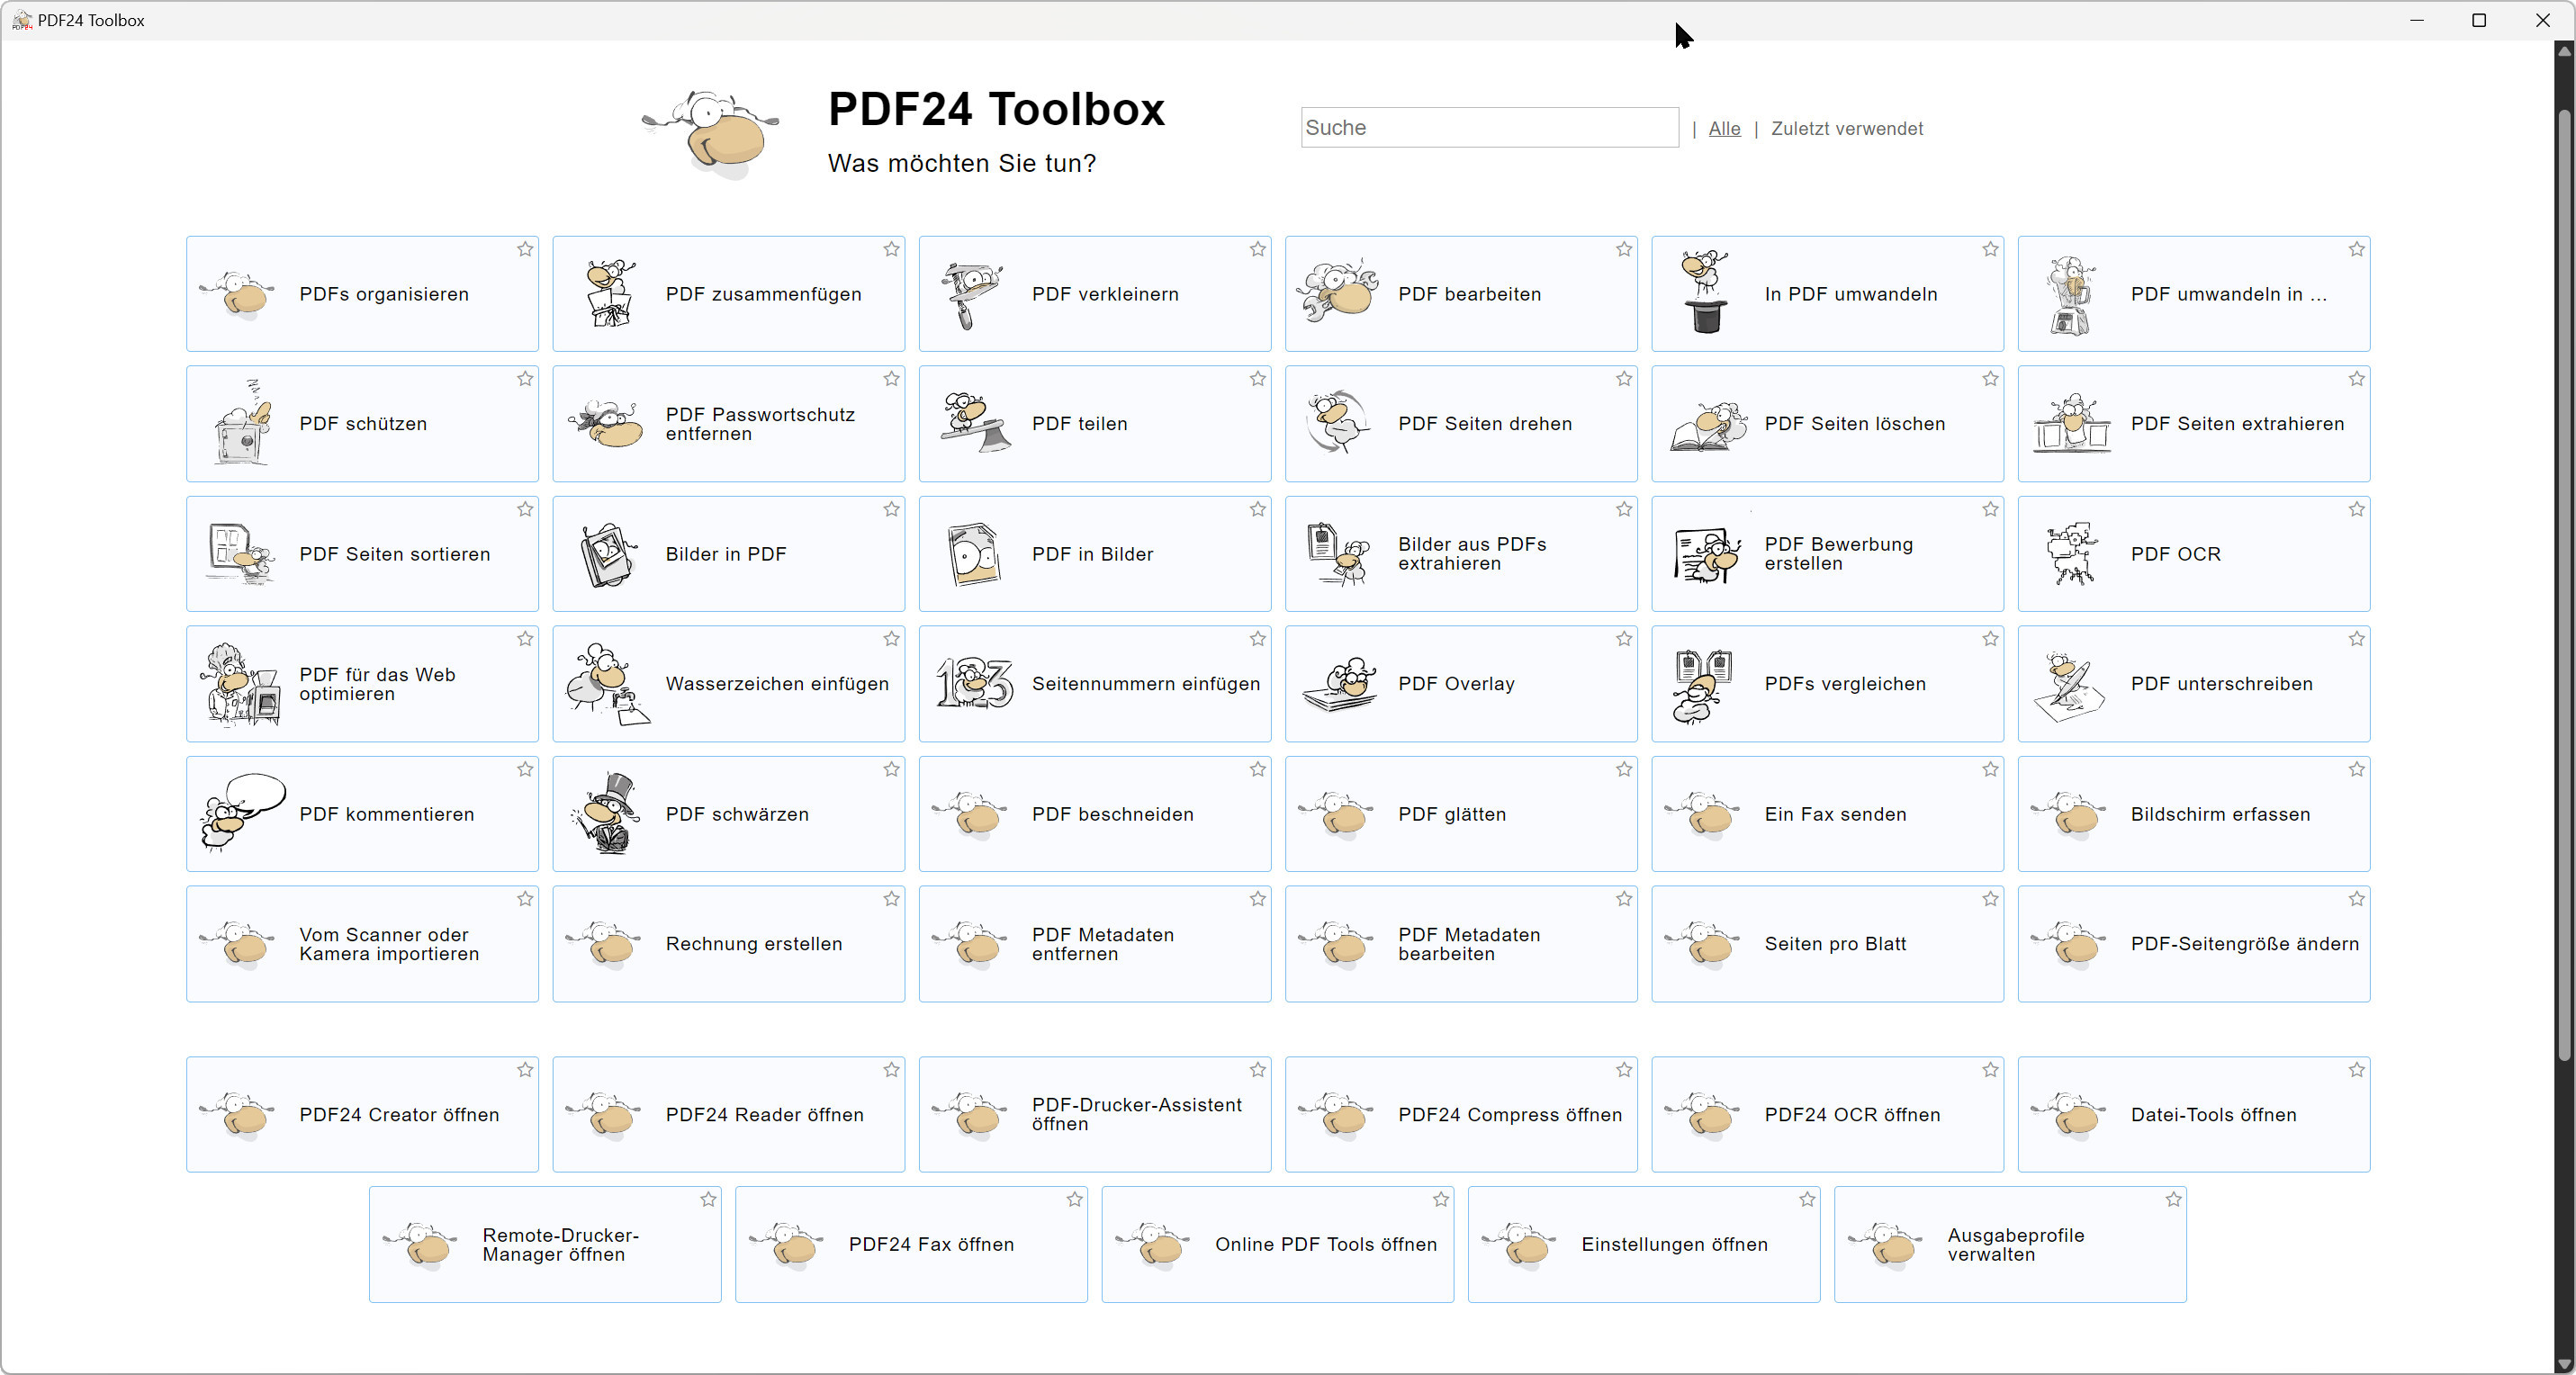Show all tools via Alle link
Screen dimensions: 2576x1375
click(x=1724, y=128)
